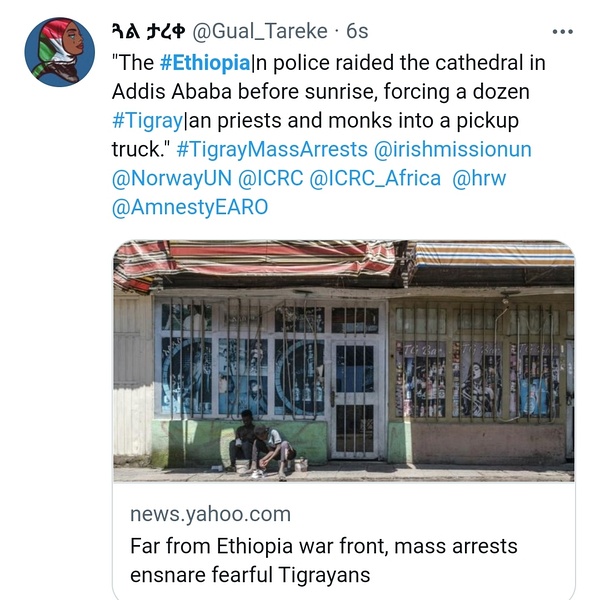Click the striped awning in card image
600x600 pixels.
344,264
